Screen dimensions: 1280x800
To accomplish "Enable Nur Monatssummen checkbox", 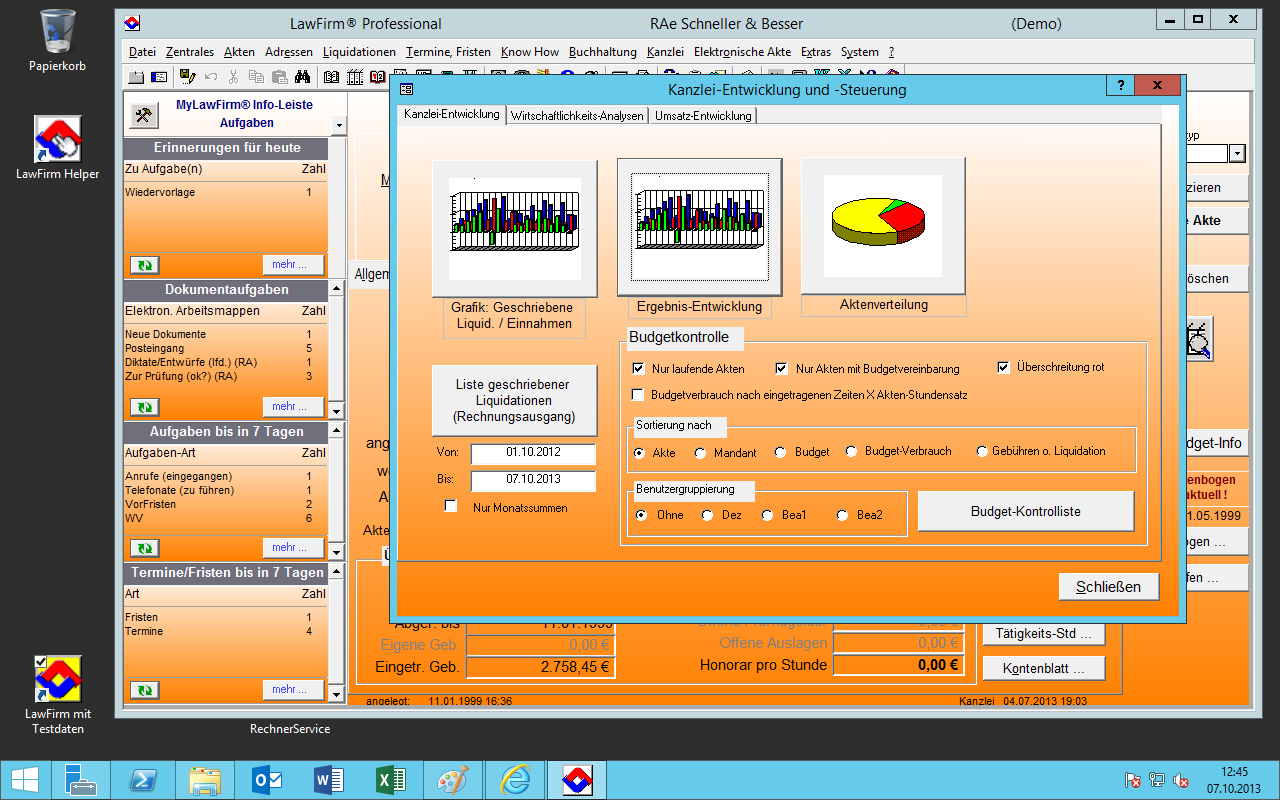I will coord(450,507).
